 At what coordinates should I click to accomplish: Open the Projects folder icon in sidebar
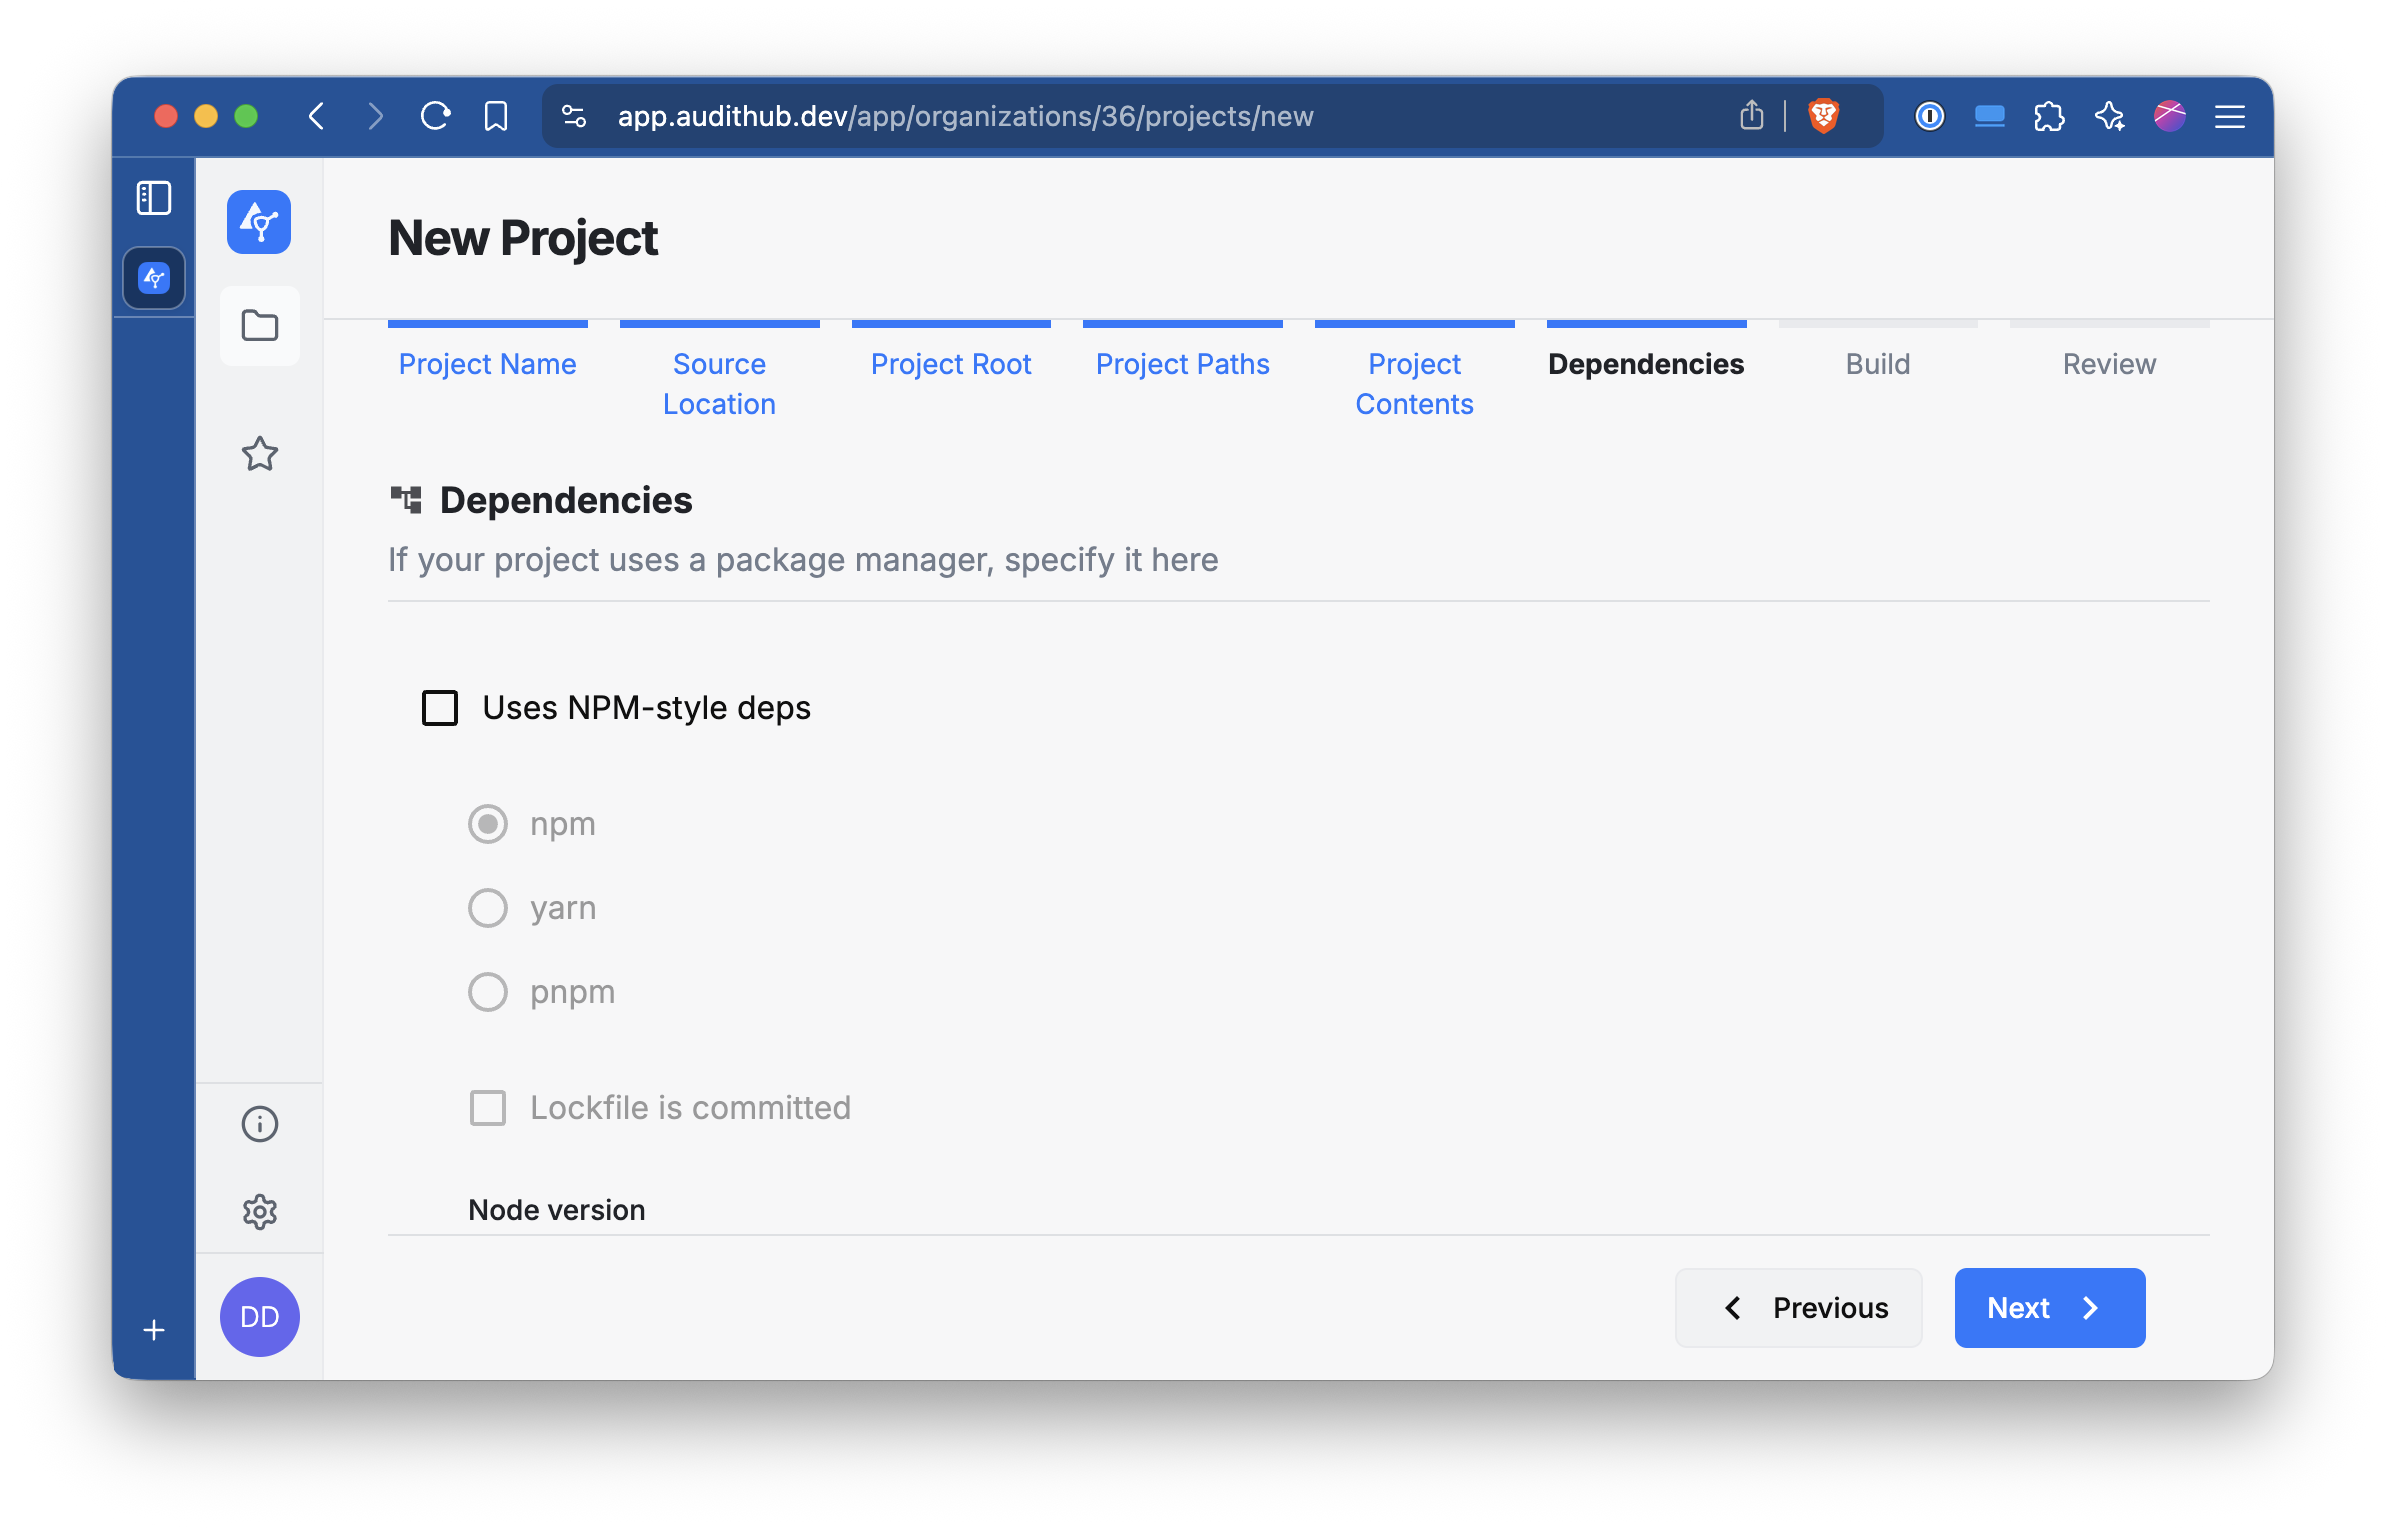[259, 326]
